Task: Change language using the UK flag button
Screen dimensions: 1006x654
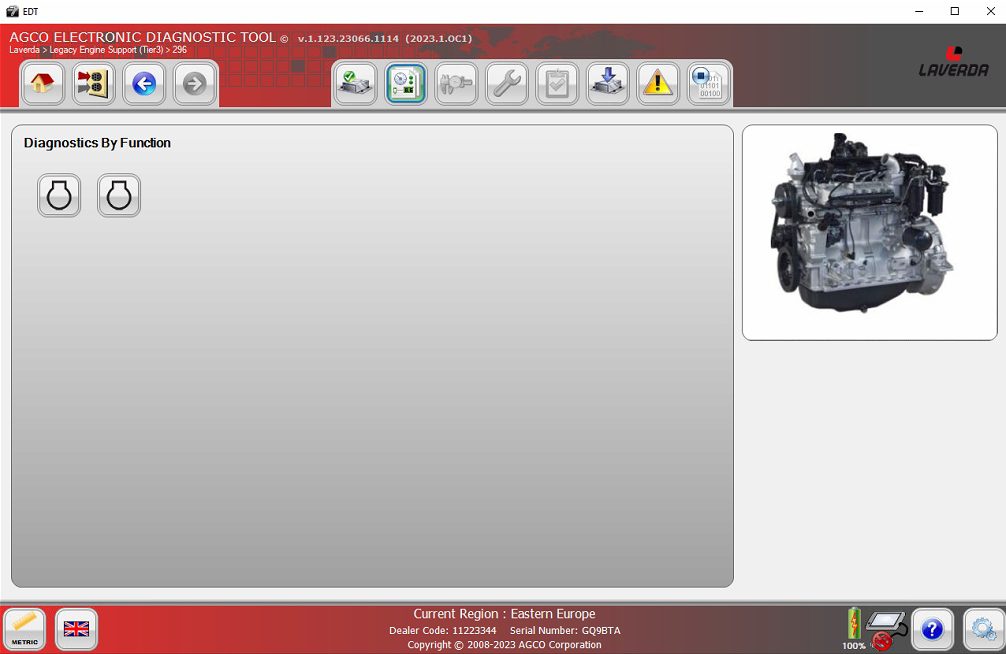Action: click(x=76, y=629)
